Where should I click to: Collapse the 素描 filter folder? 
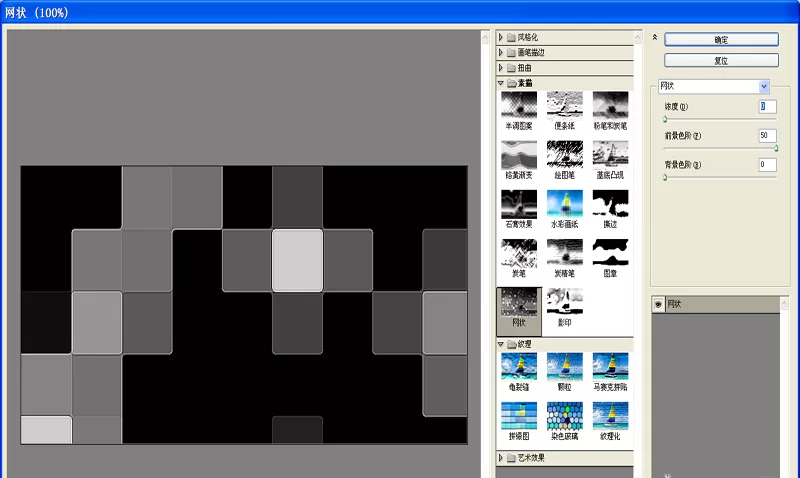pyautogui.click(x=501, y=83)
